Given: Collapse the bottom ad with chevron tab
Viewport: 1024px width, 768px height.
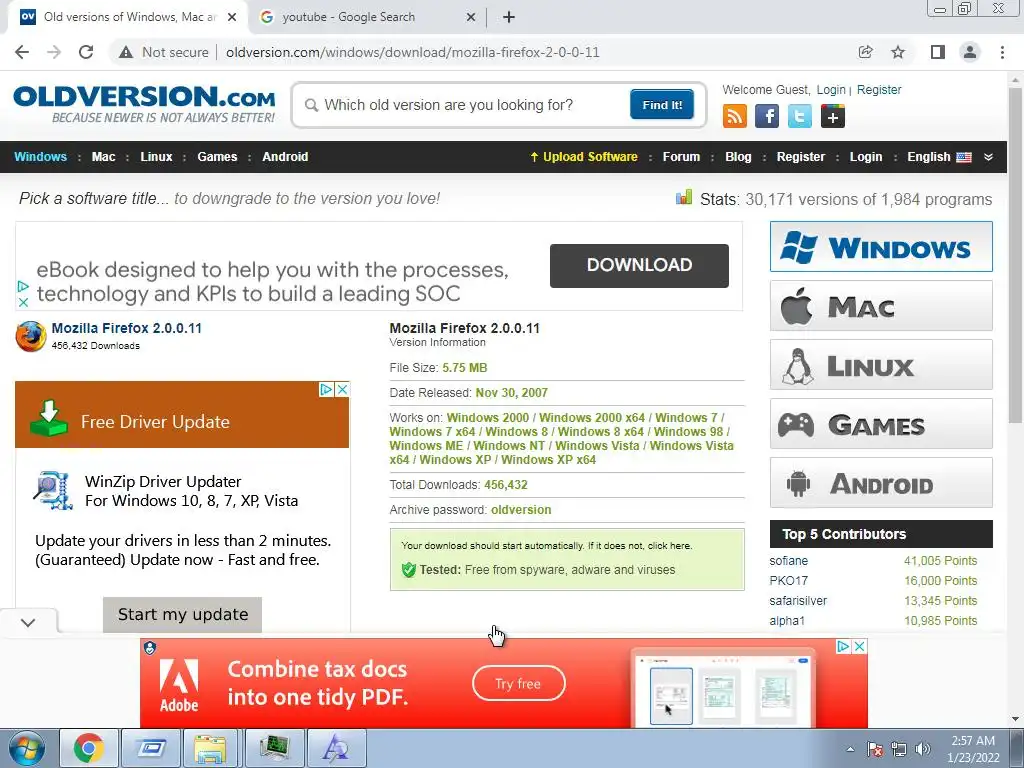Looking at the screenshot, I should (28, 622).
